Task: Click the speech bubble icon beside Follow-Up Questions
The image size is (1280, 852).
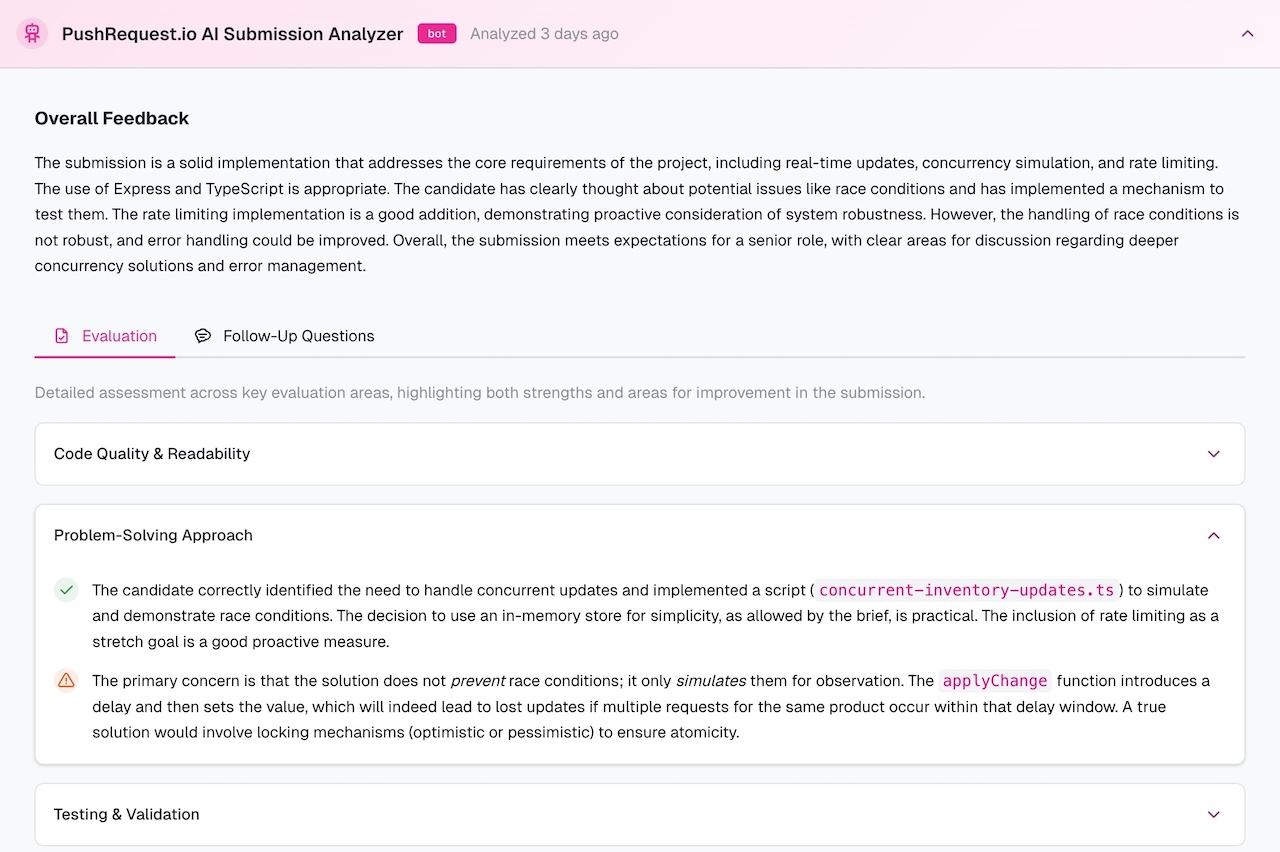Action: coord(203,335)
